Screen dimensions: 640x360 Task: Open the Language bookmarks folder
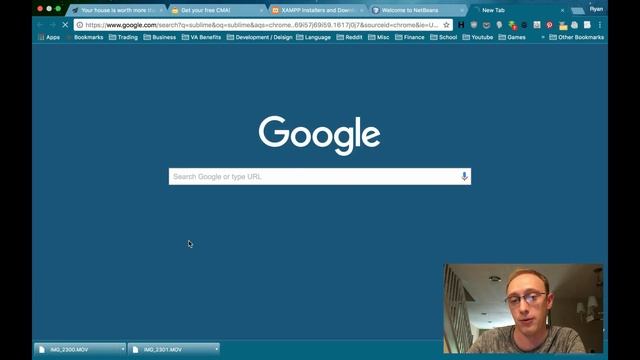pyautogui.click(x=313, y=37)
